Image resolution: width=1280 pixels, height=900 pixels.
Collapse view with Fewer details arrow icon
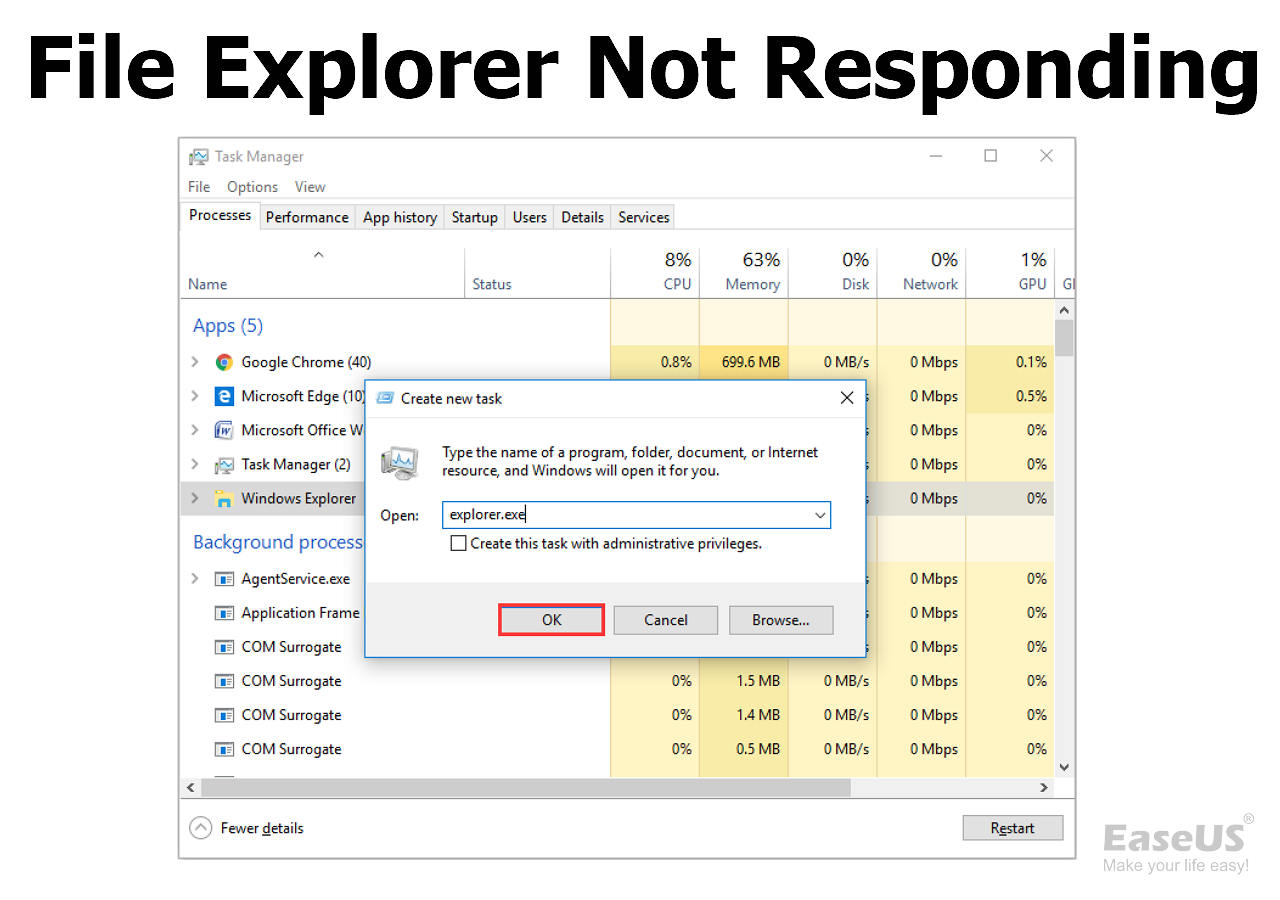tap(201, 828)
